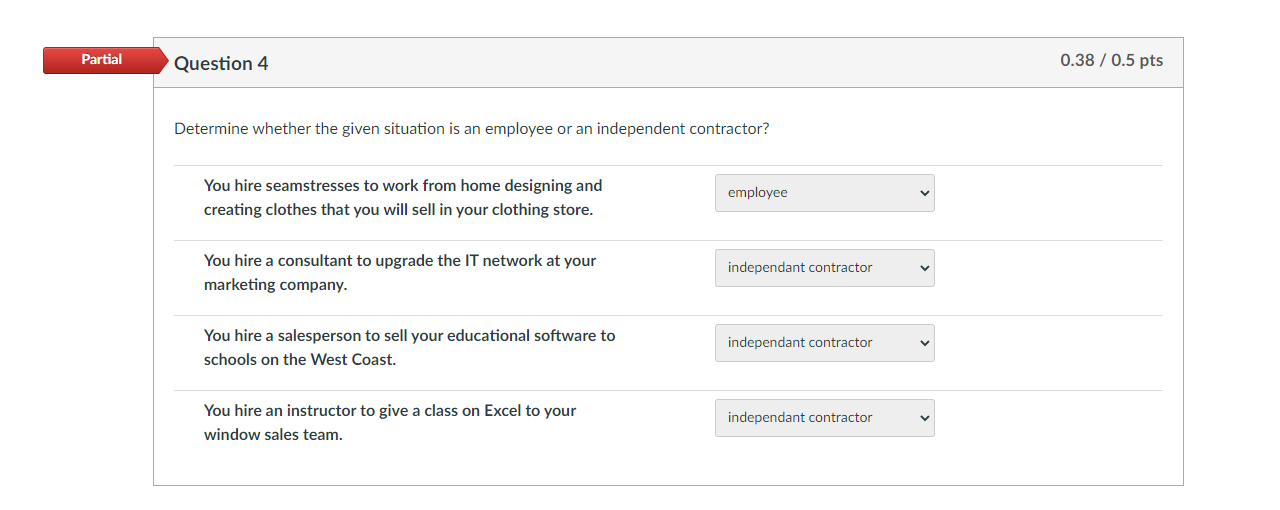This screenshot has height=510, width=1280.
Task: Select the Excel class instructor statement text
Action: coord(390,423)
